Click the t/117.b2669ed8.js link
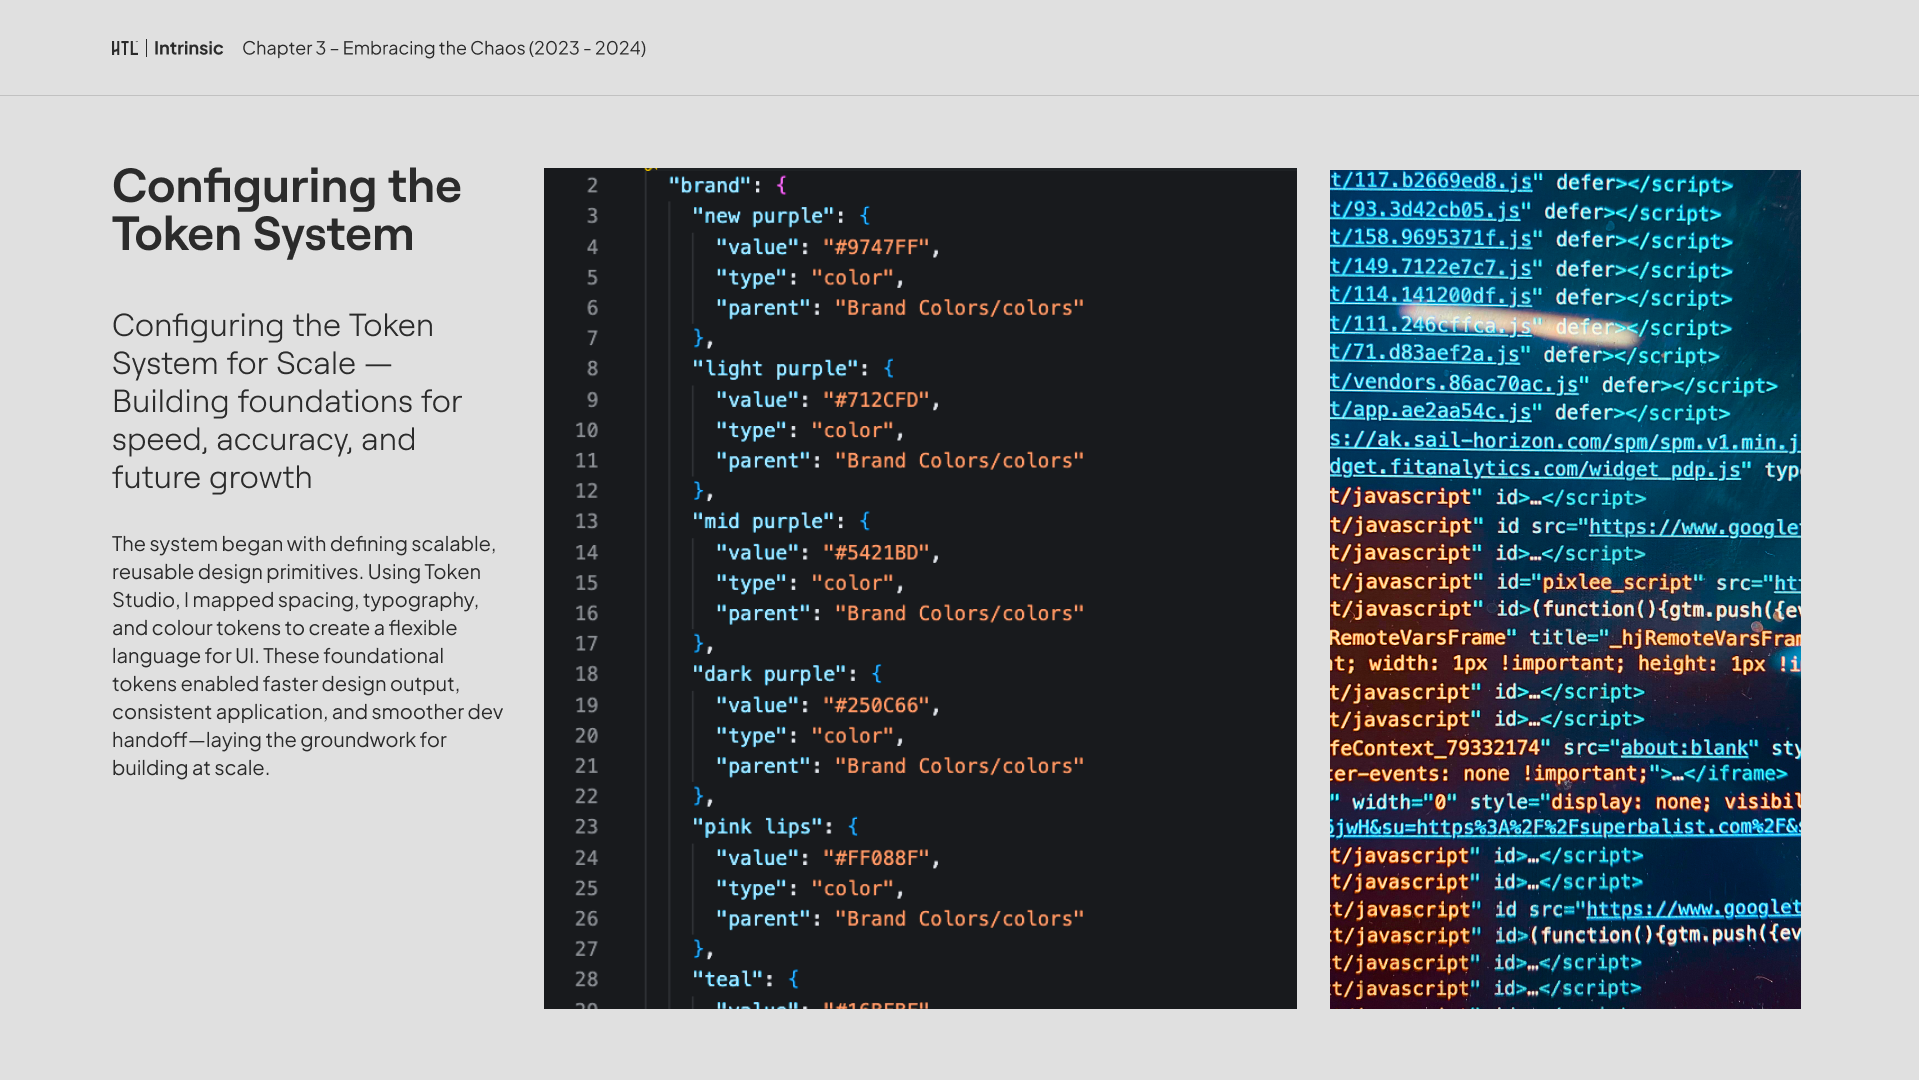 (x=1431, y=181)
